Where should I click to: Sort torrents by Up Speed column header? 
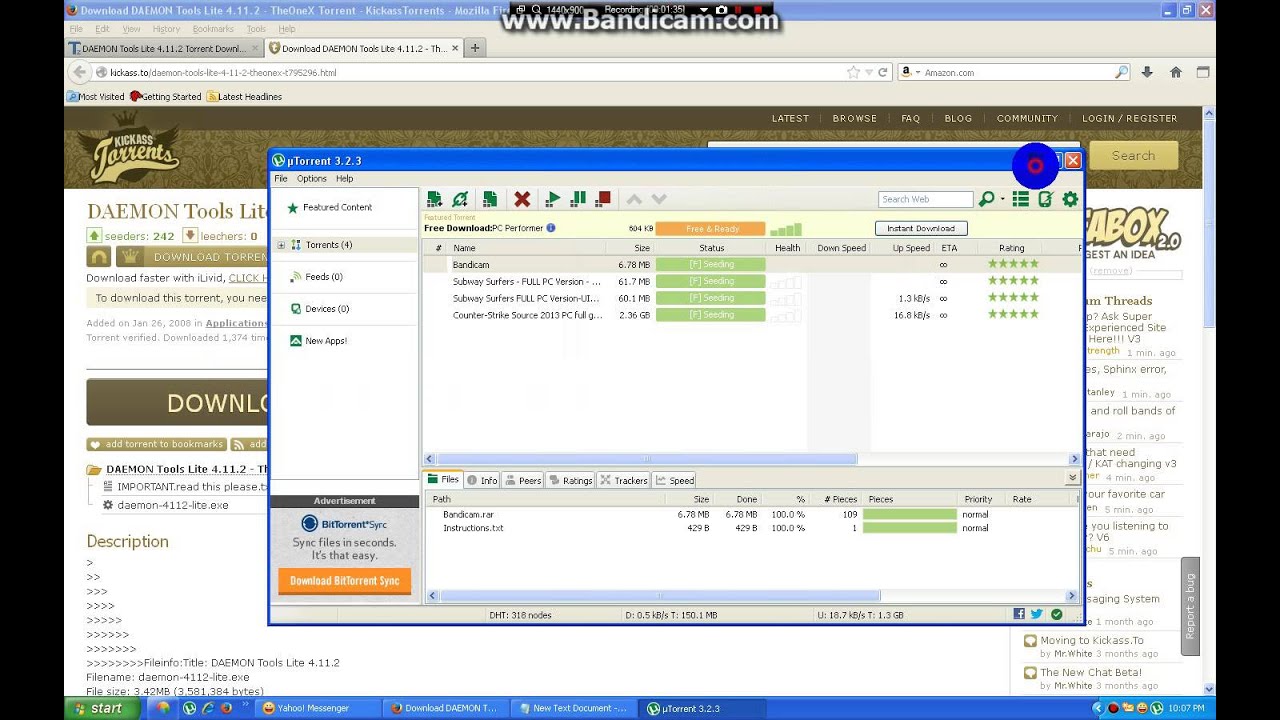[911, 248]
